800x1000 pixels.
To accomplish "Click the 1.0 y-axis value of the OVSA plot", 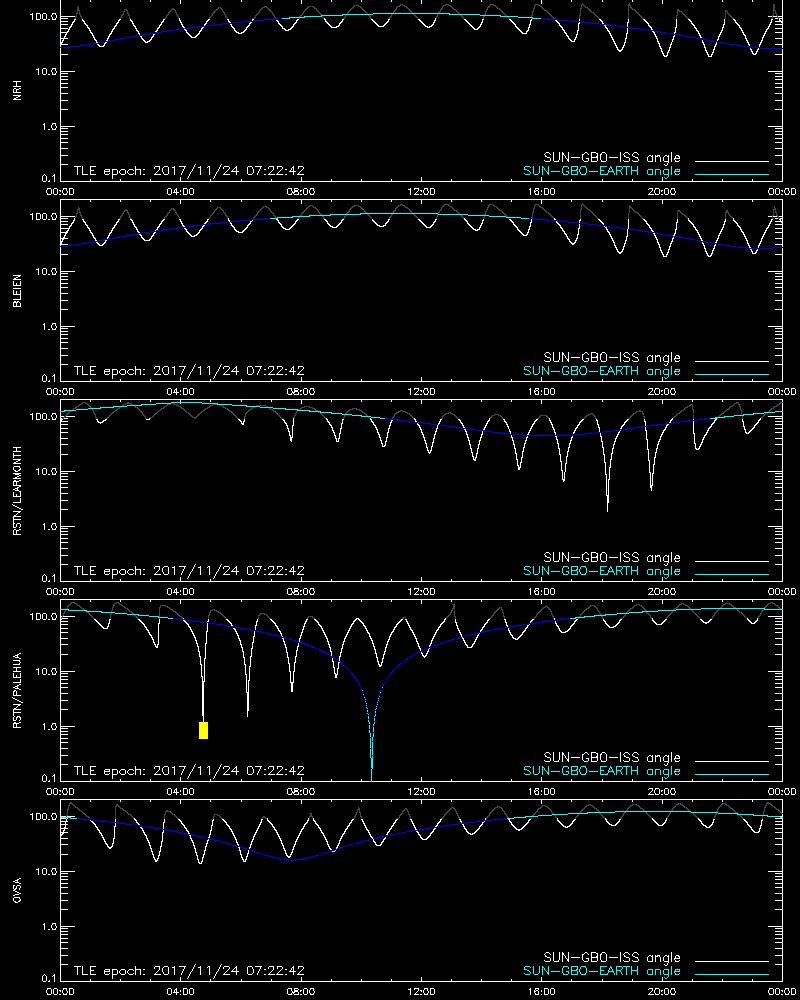I will click(x=48, y=927).
